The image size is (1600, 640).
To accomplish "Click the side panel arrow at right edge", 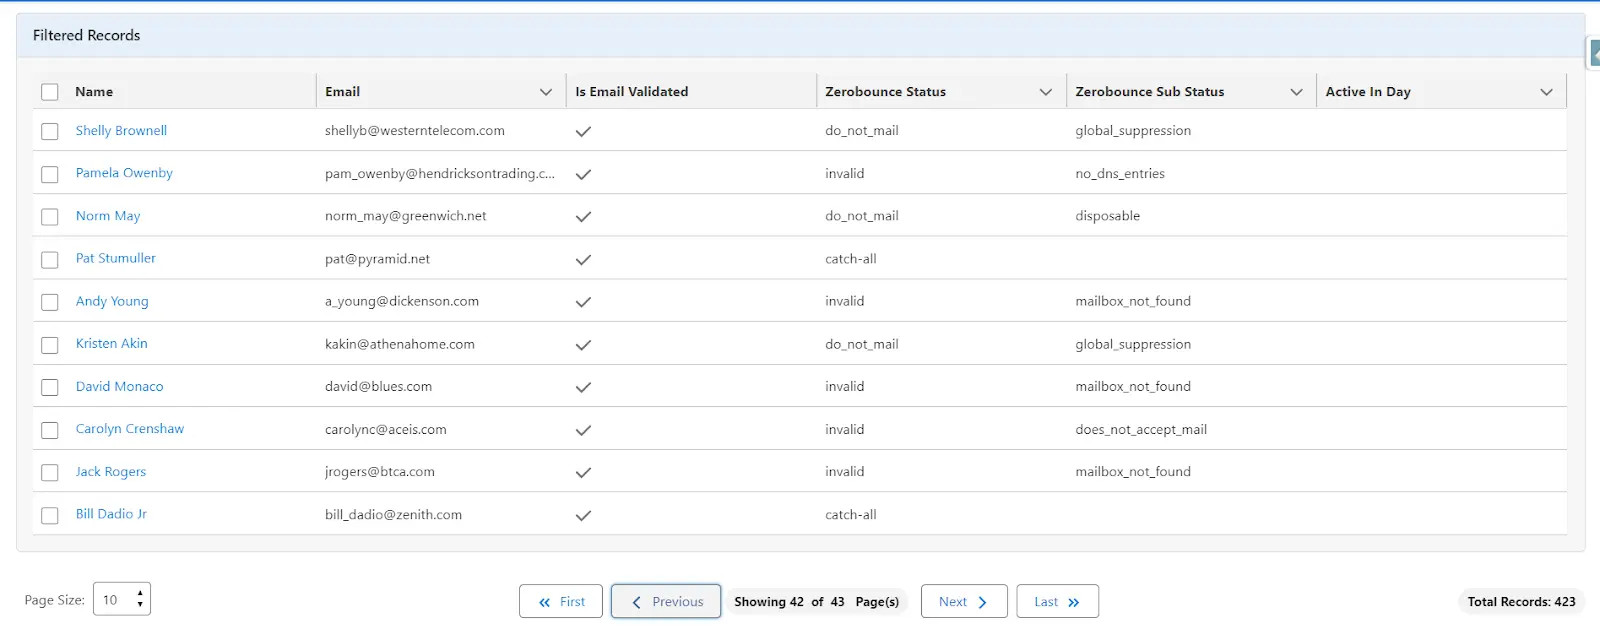I will click(1594, 53).
